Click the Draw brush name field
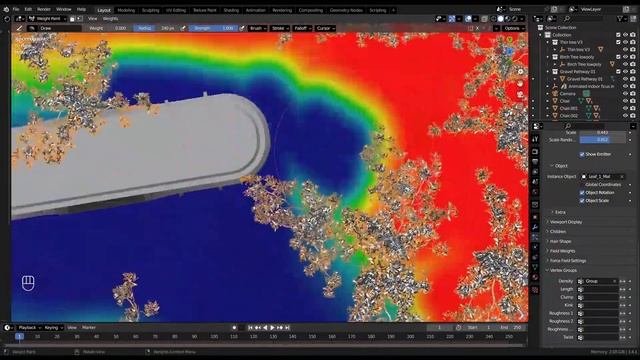The image size is (640, 360). pyautogui.click(x=60, y=28)
